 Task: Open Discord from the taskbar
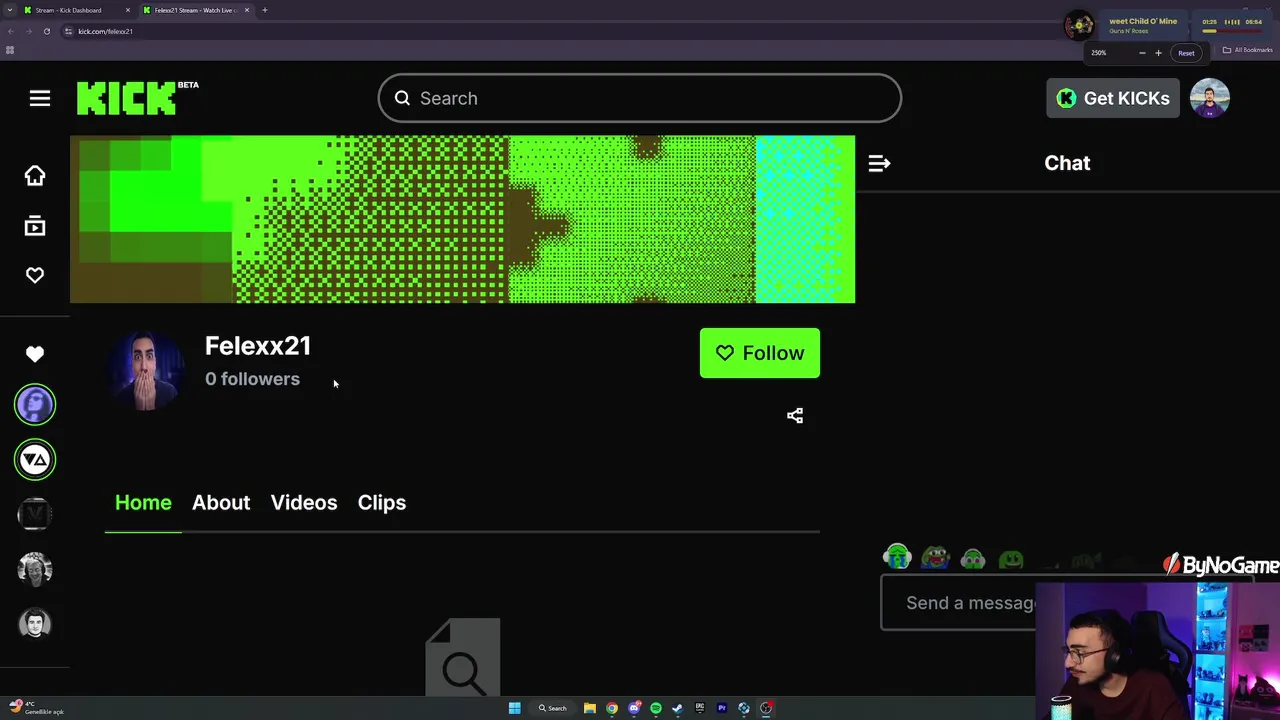(634, 708)
